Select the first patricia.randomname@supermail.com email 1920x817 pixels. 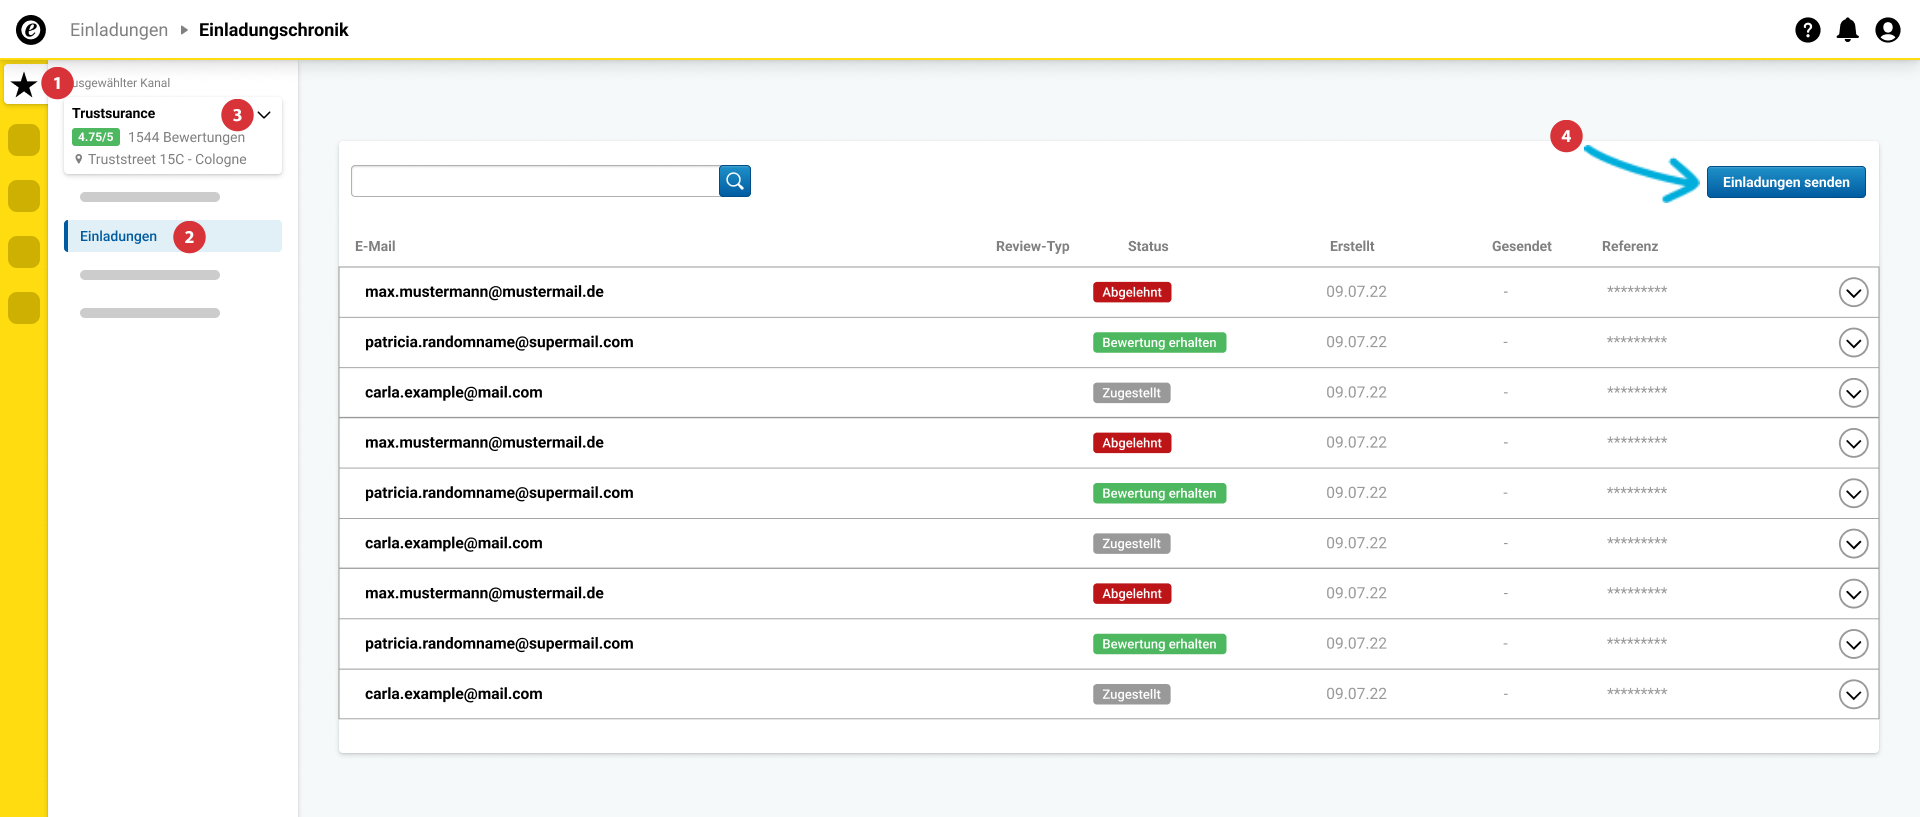pos(499,342)
